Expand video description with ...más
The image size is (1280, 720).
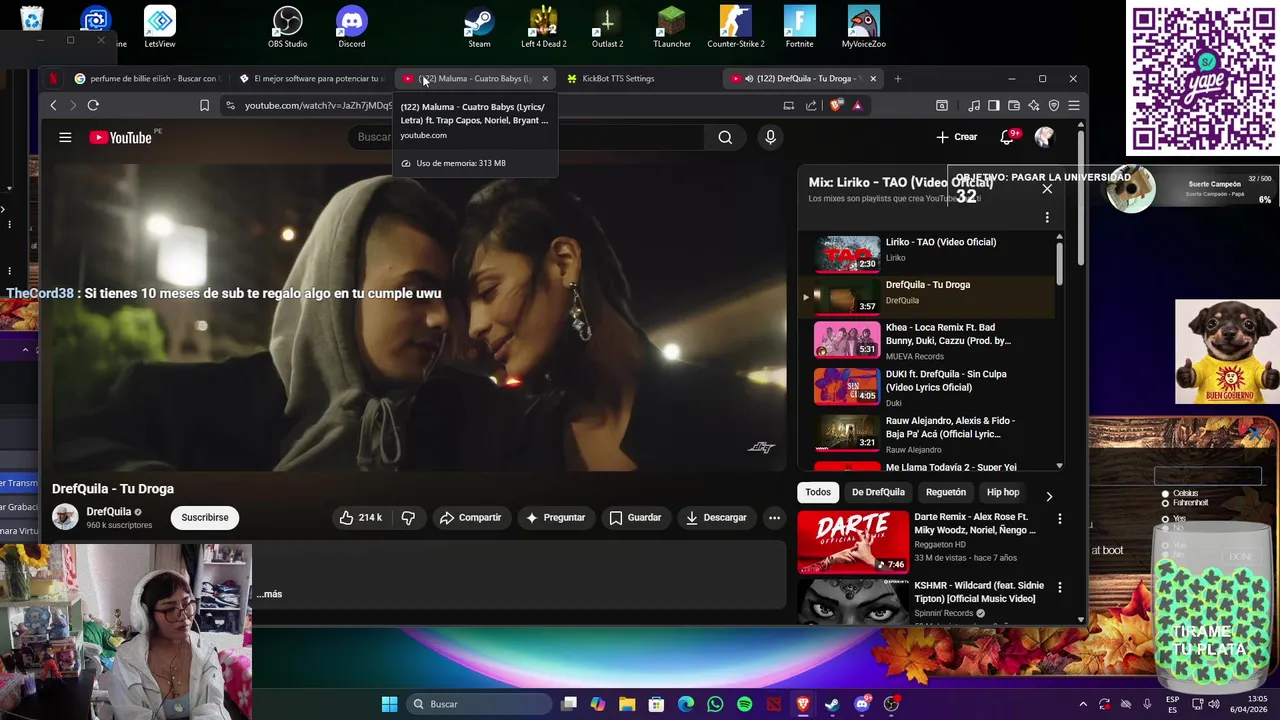(269, 594)
